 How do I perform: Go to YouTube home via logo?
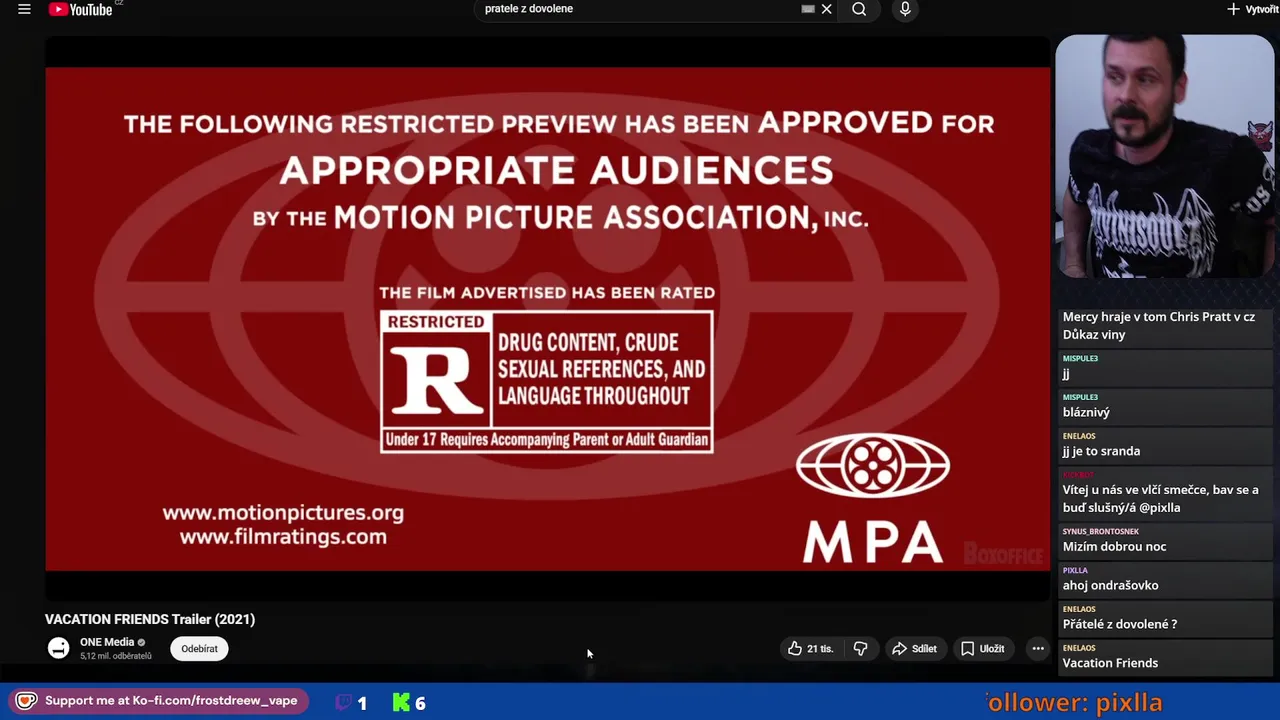point(81,9)
